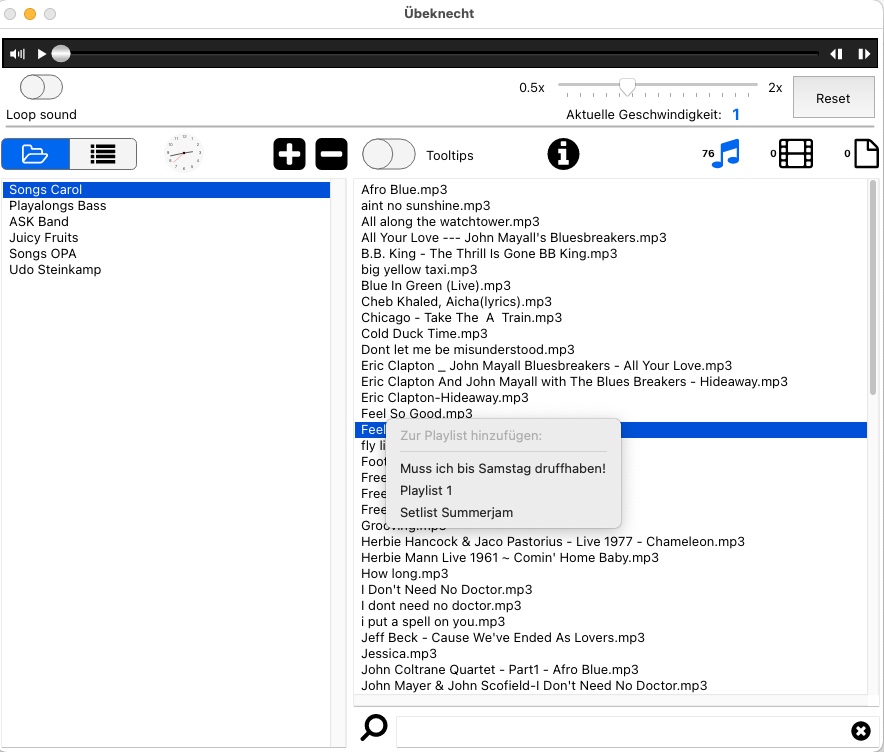
Task: Choose Setlist Summerjam from context menu
Action: [456, 512]
